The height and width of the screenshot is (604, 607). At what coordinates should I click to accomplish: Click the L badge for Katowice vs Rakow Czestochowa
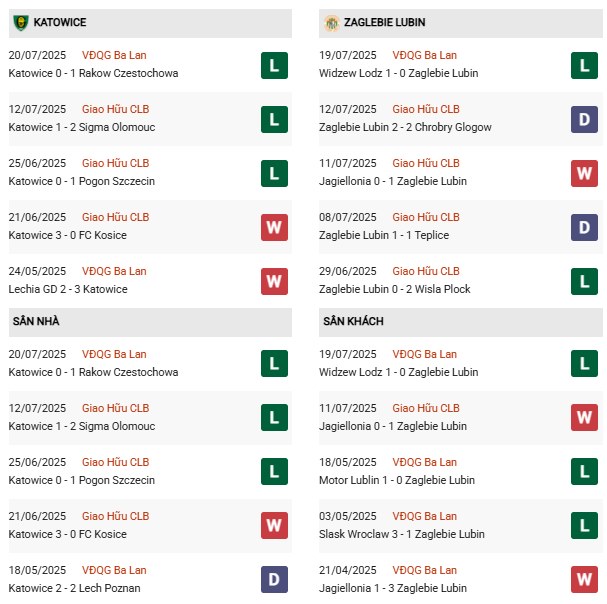274,66
